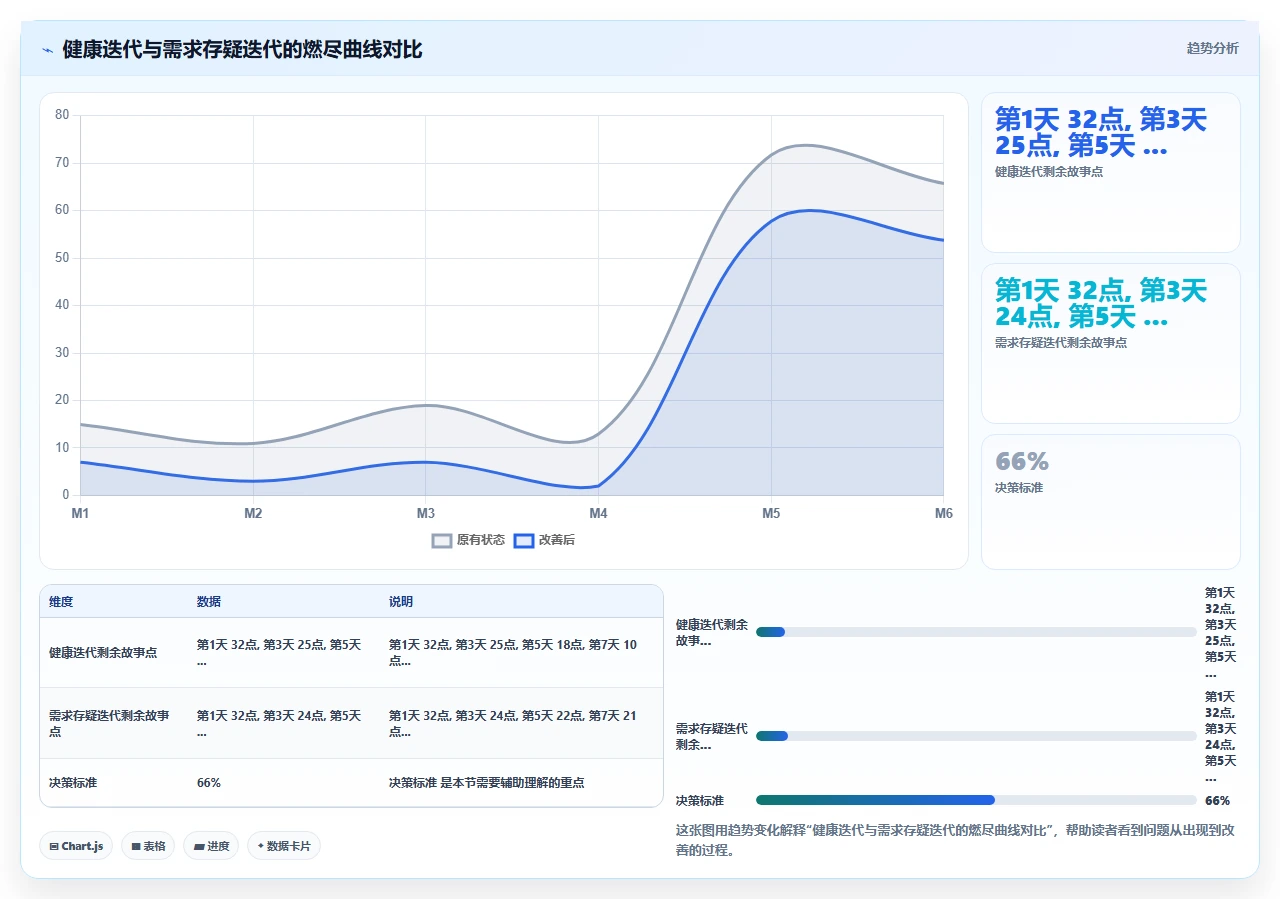Viewport: 1280px width, 899px height.
Task: Open the 趋势分析 label in header
Action: pos(1212,48)
